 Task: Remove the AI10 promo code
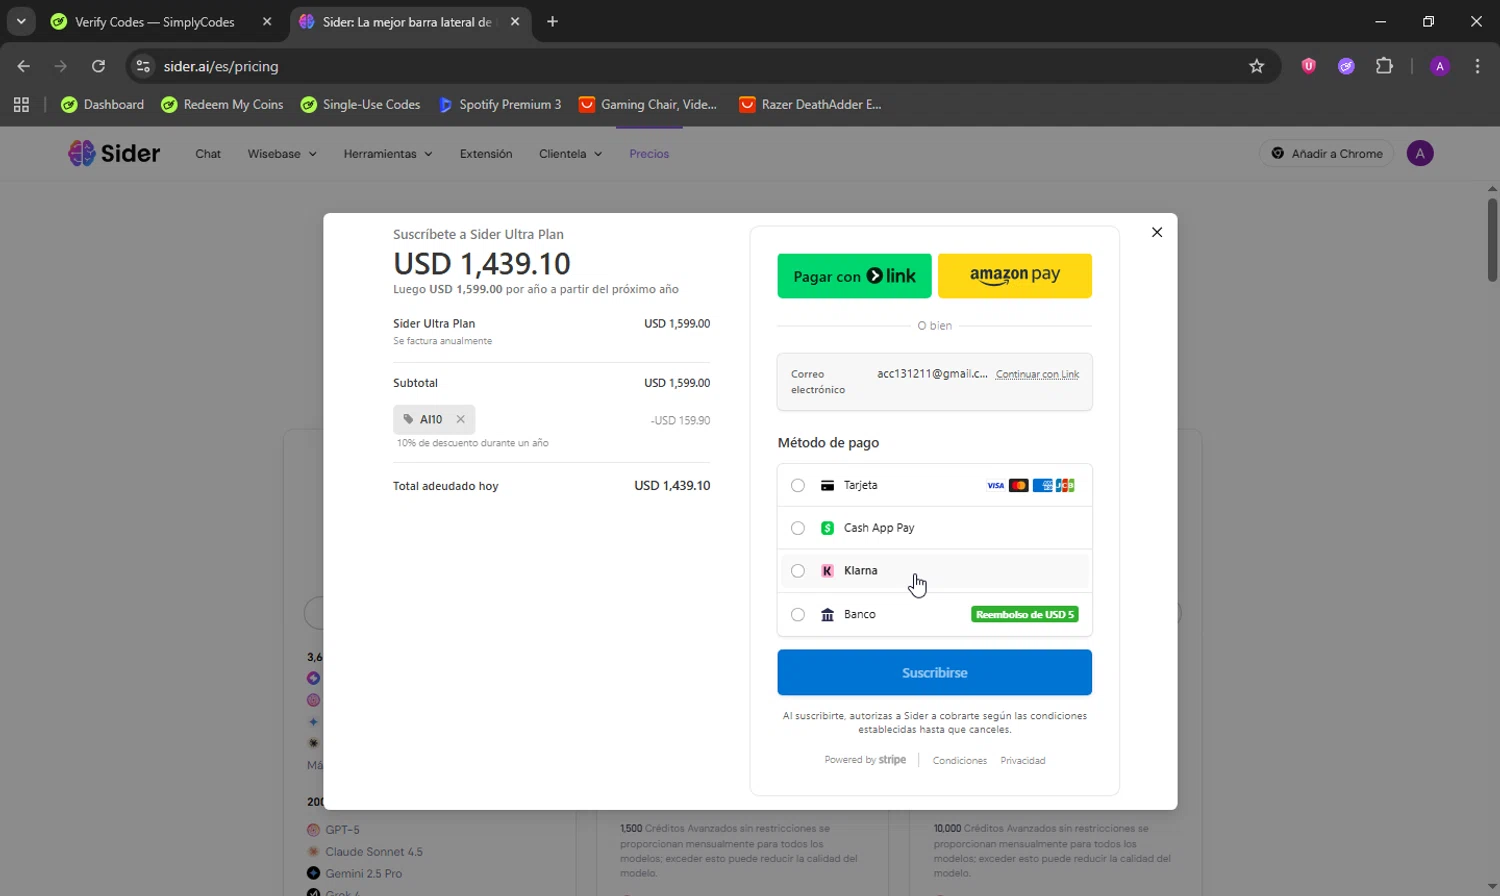click(460, 419)
